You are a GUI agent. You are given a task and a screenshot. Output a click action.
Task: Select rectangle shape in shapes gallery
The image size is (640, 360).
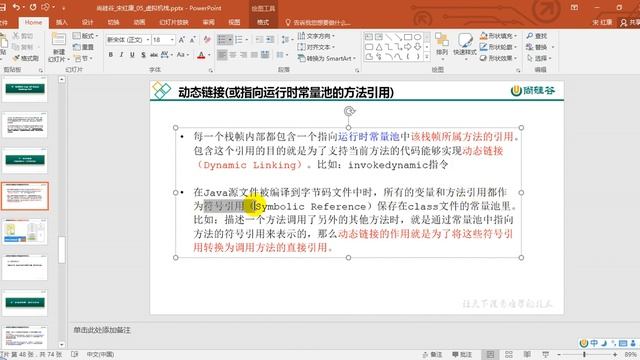point(407,37)
